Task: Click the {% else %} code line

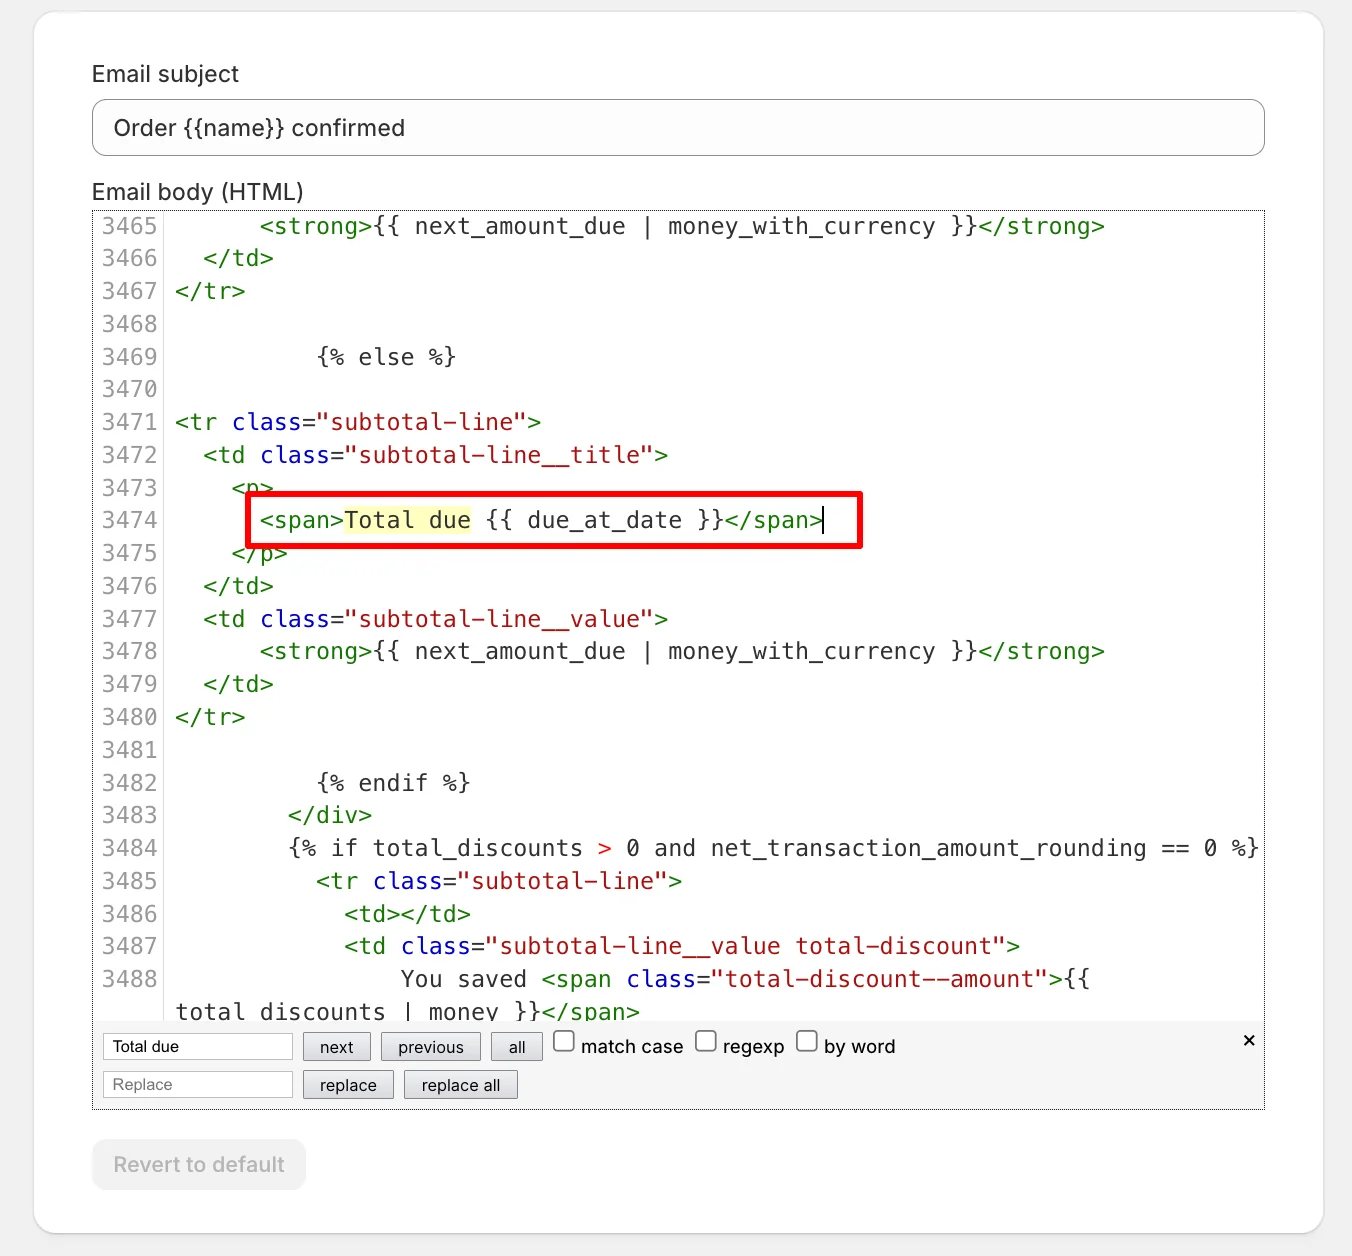Action: coord(386,357)
